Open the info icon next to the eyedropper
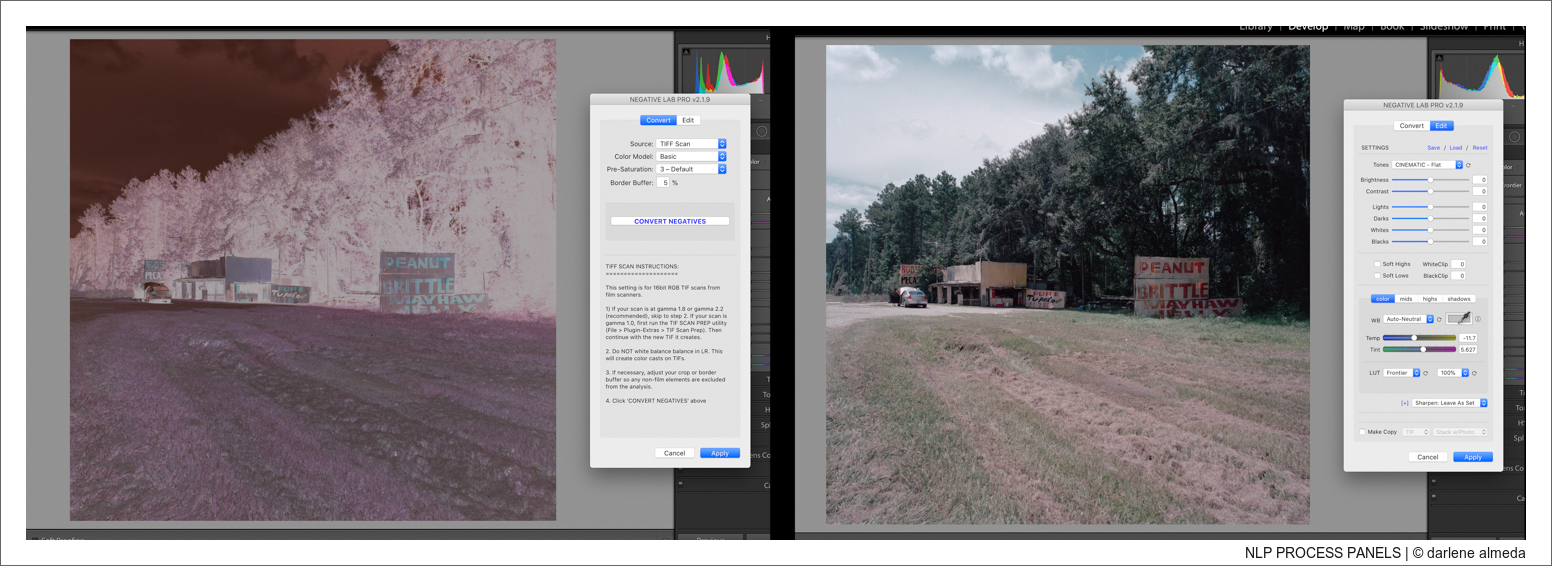1552x566 pixels. [1478, 319]
